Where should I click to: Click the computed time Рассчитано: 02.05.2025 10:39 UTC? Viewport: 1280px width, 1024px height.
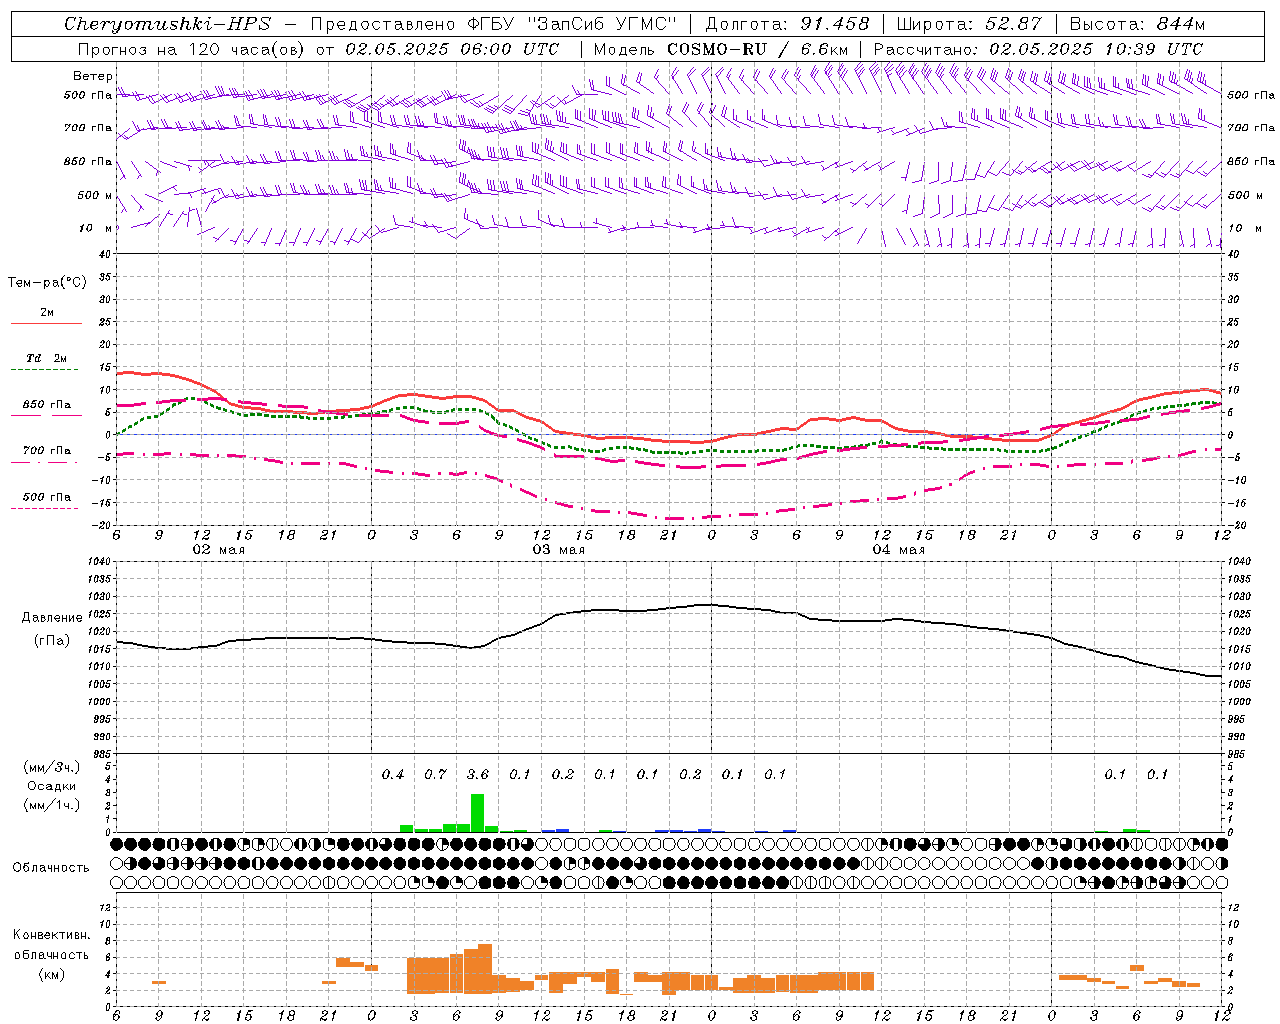(1038, 49)
